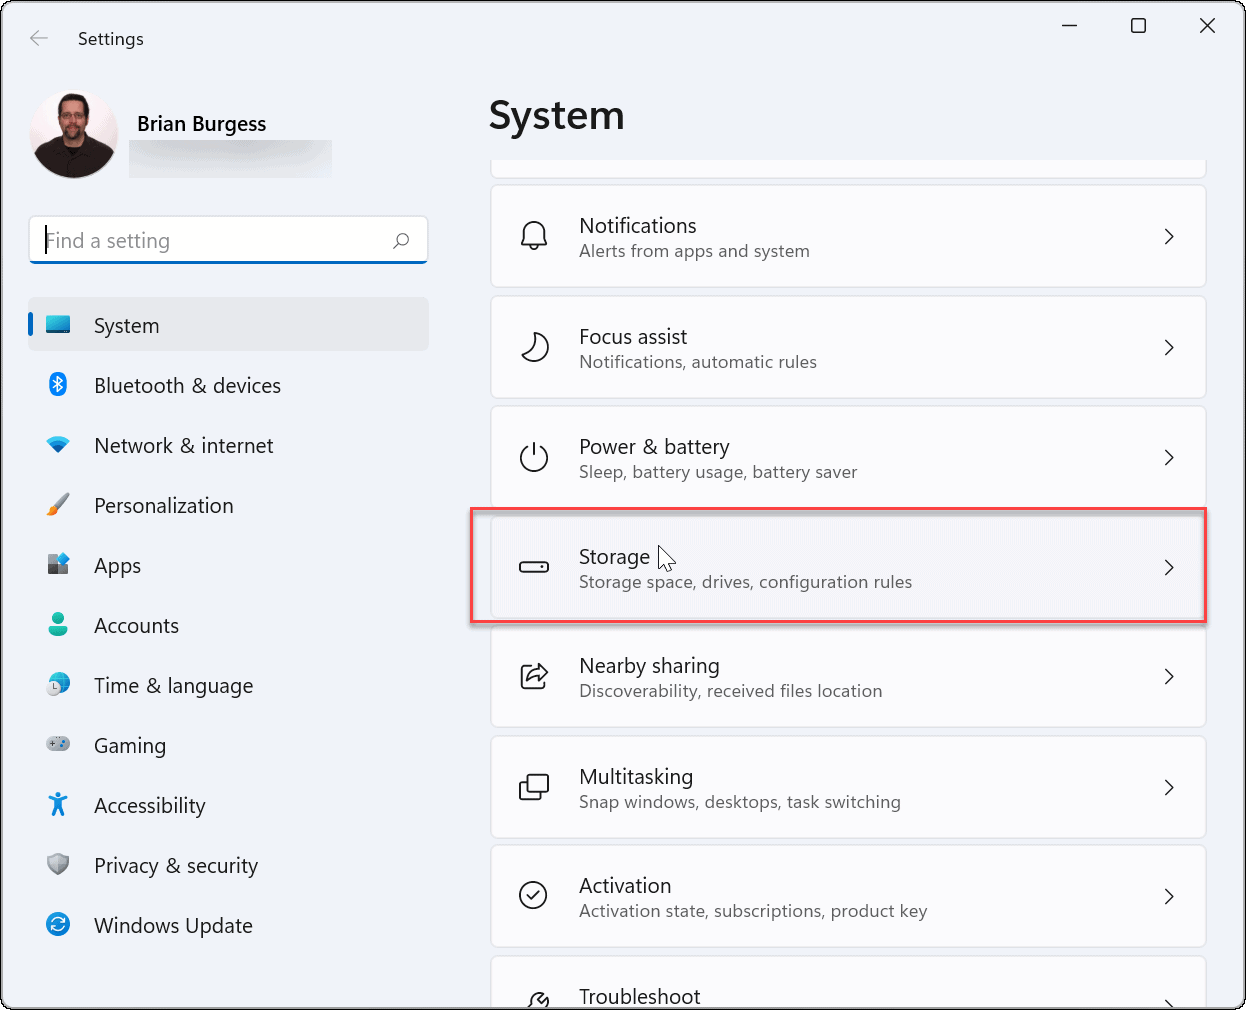Click 'Activation state, subscriptions, product key' text

pos(753,911)
